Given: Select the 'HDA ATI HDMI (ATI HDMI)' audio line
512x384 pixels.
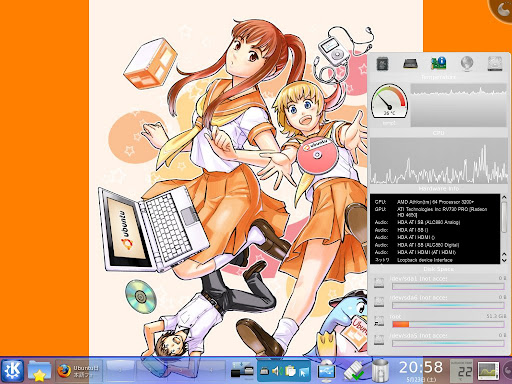Looking at the screenshot, I should [x=426, y=252].
